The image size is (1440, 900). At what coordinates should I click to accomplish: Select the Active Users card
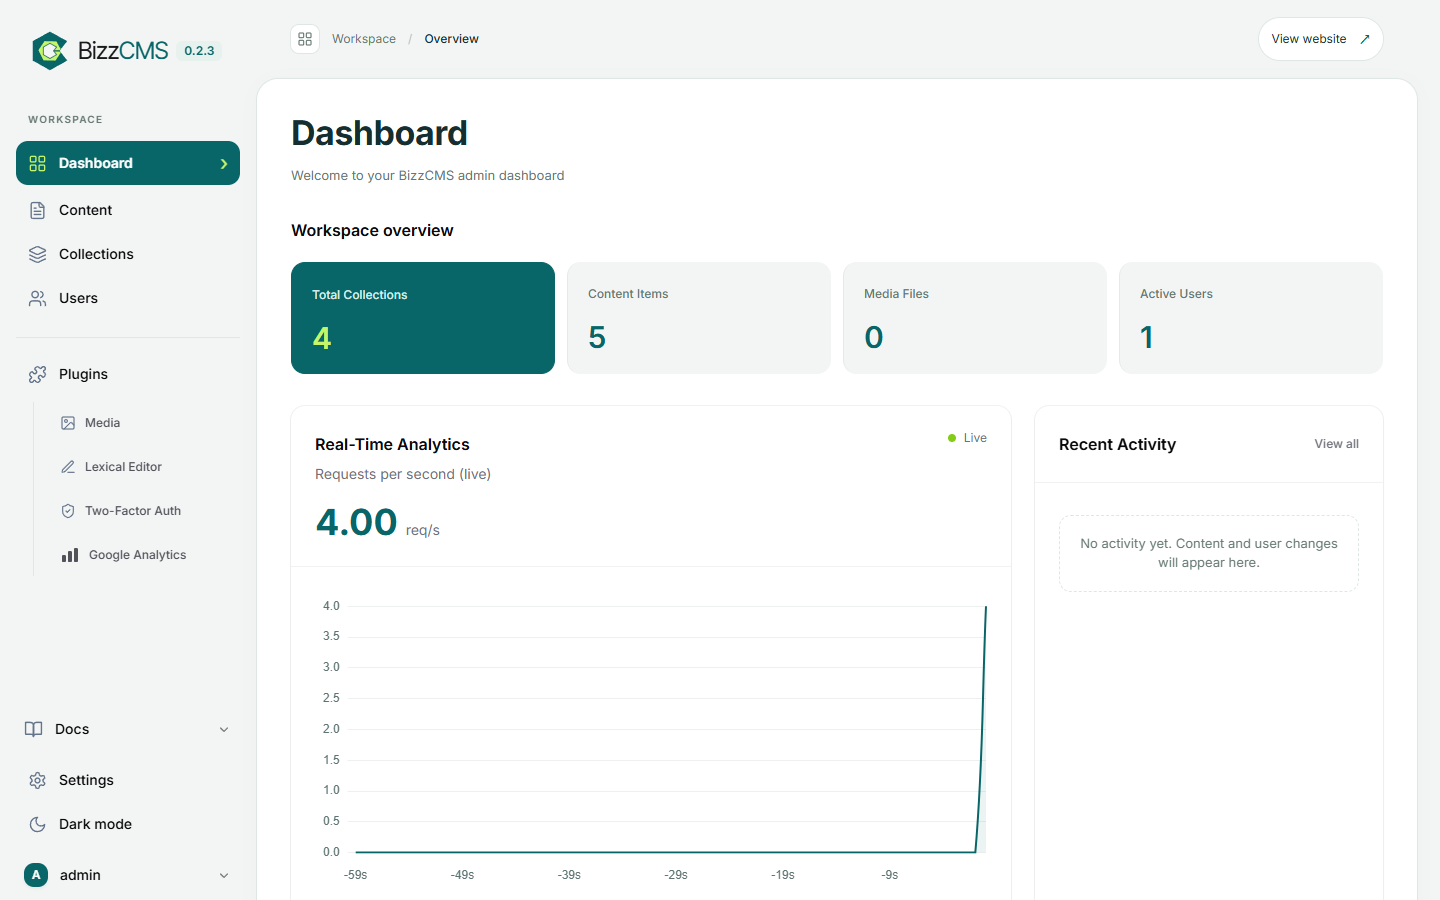[x=1251, y=318]
